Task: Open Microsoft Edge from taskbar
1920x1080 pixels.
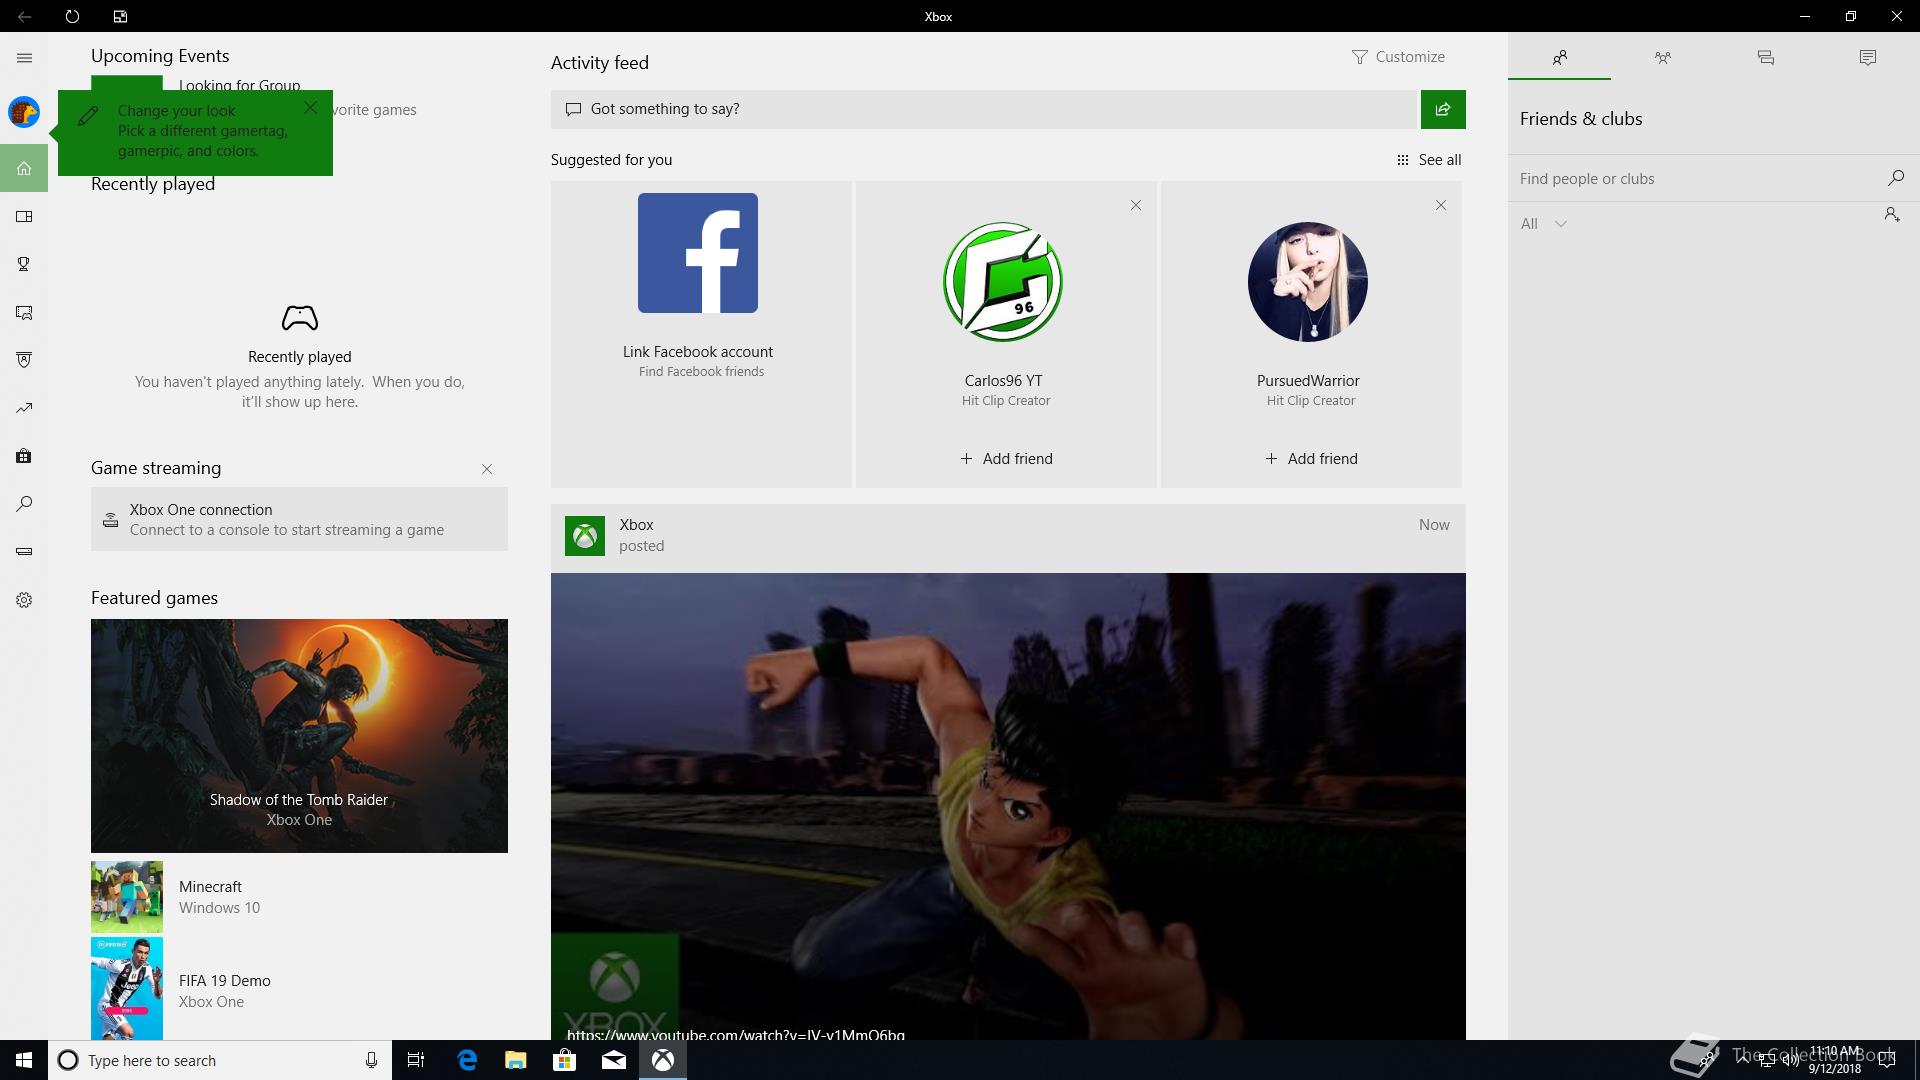Action: click(x=467, y=1060)
